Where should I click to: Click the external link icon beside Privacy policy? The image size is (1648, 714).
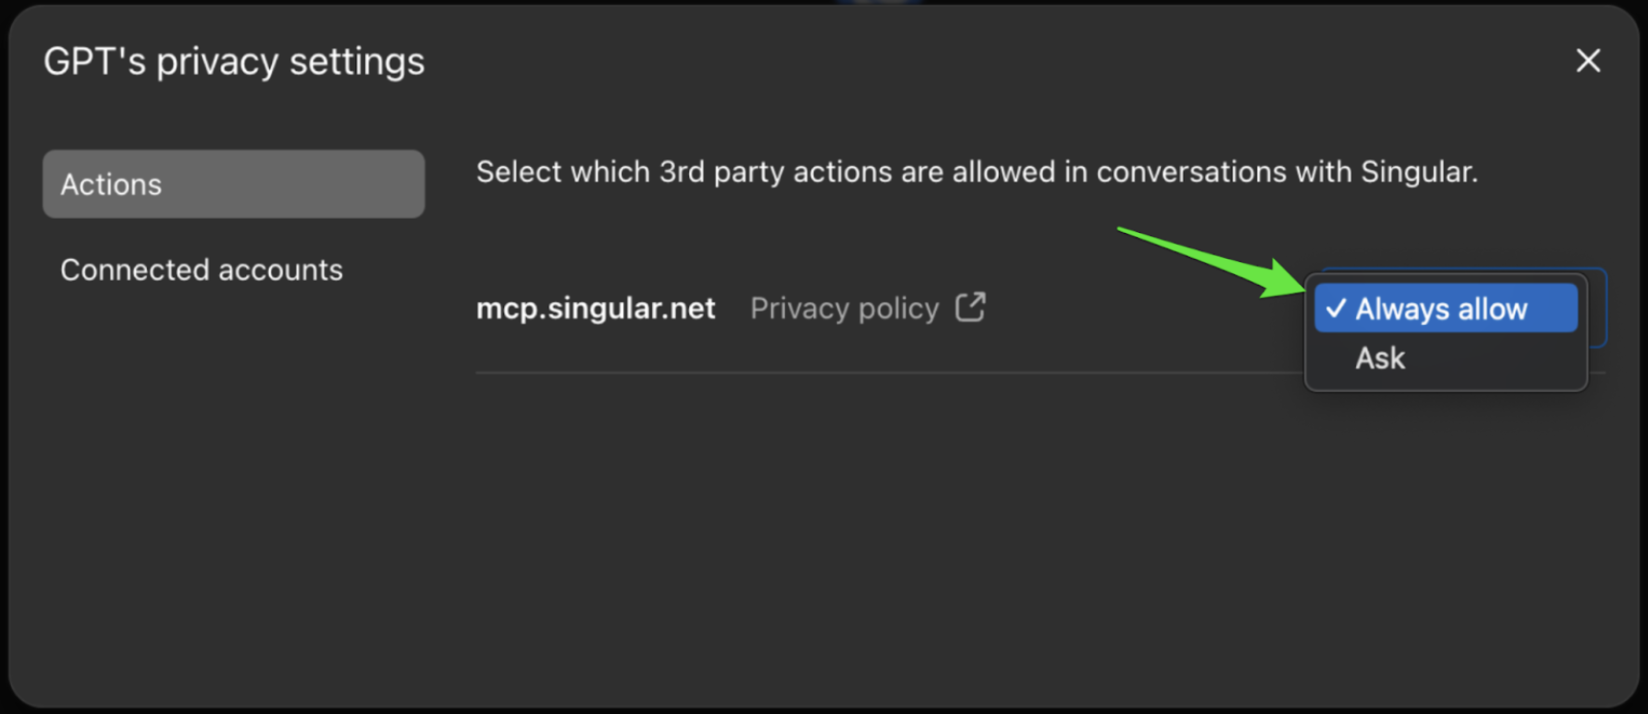[970, 308]
